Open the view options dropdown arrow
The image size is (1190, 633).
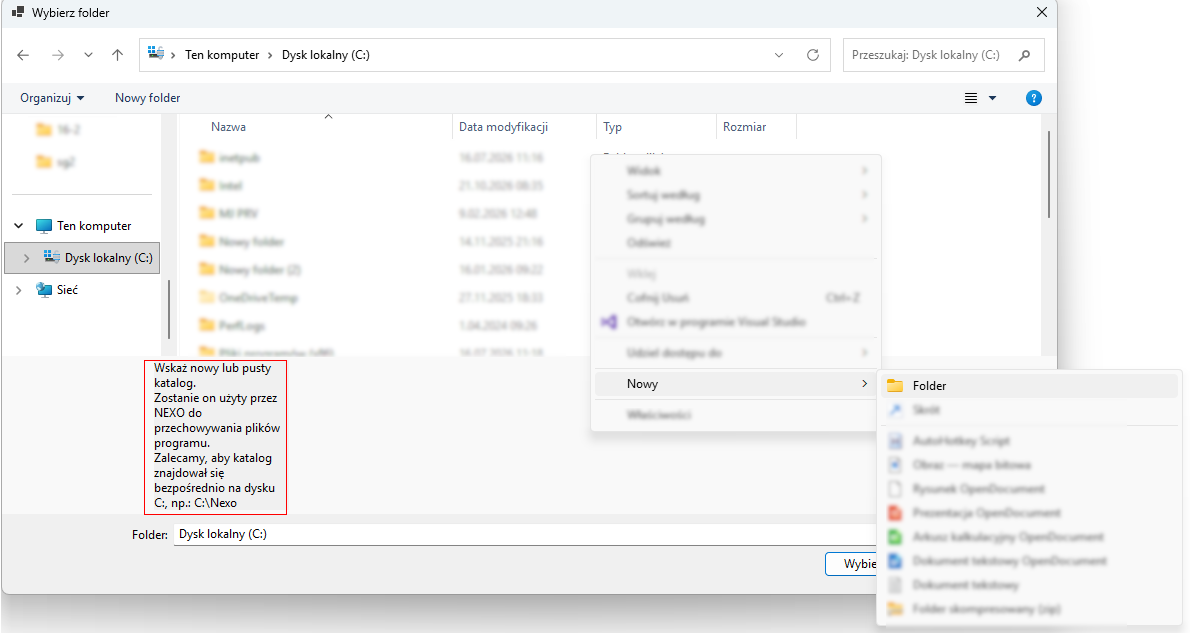(x=992, y=98)
